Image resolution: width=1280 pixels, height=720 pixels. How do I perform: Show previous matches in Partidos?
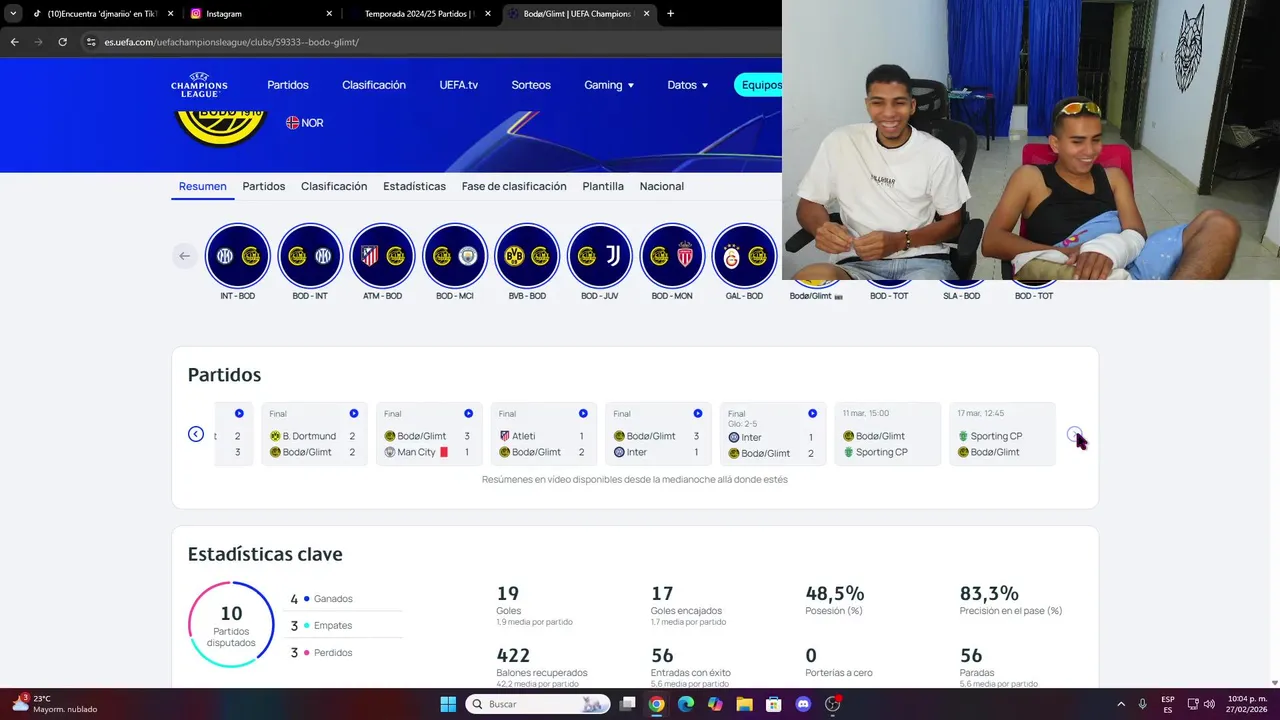(196, 434)
